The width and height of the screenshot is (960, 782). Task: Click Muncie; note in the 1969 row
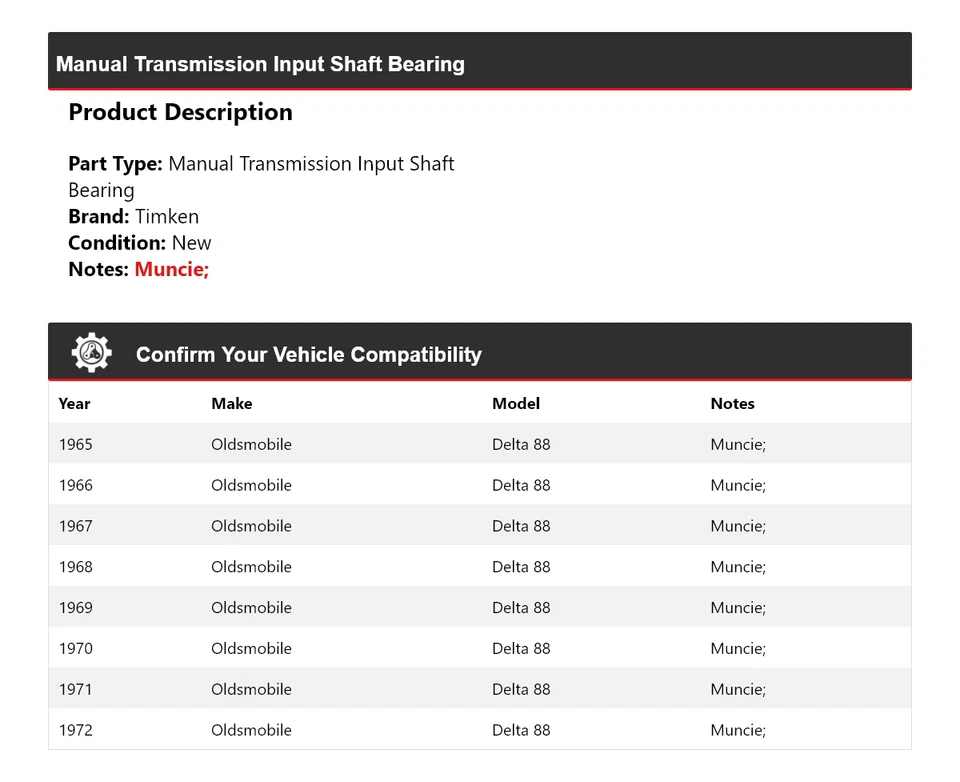click(738, 608)
